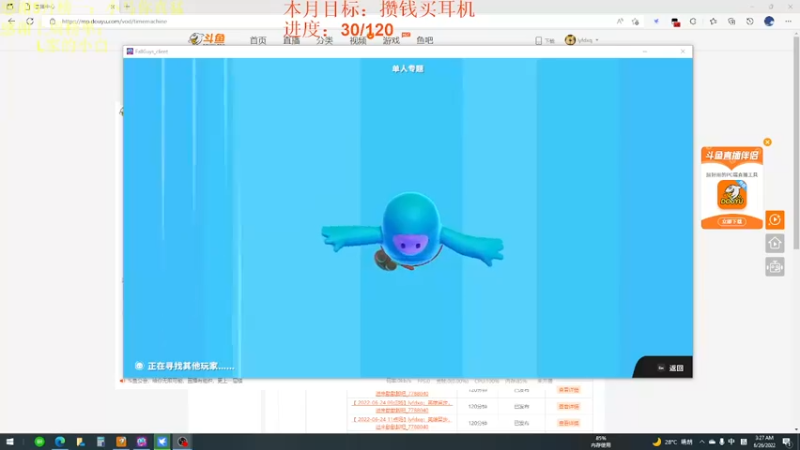Open the 游戏 menu on Douyu

pyautogui.click(x=391, y=40)
